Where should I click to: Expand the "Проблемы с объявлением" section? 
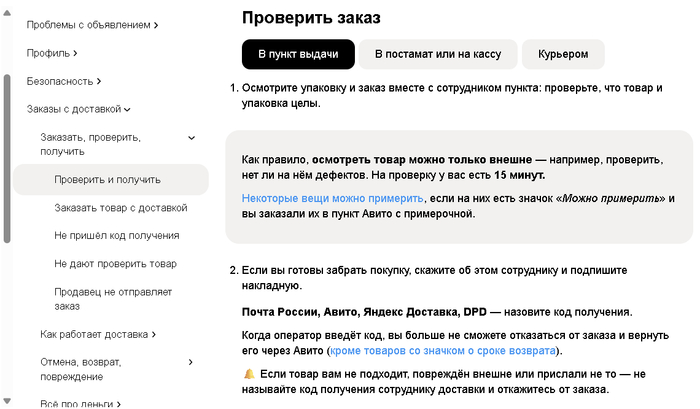(x=92, y=24)
